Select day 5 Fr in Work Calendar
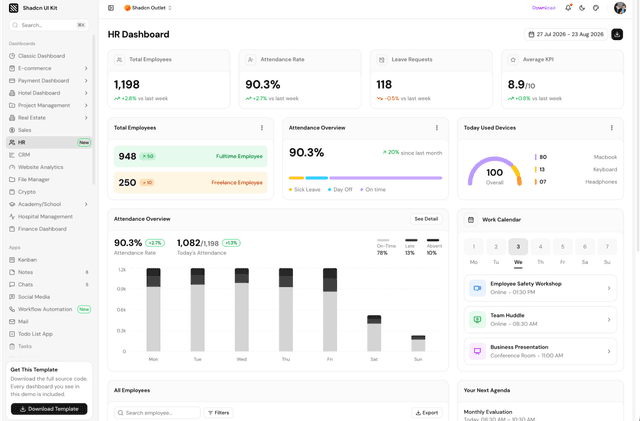The image size is (640, 421). [x=562, y=247]
